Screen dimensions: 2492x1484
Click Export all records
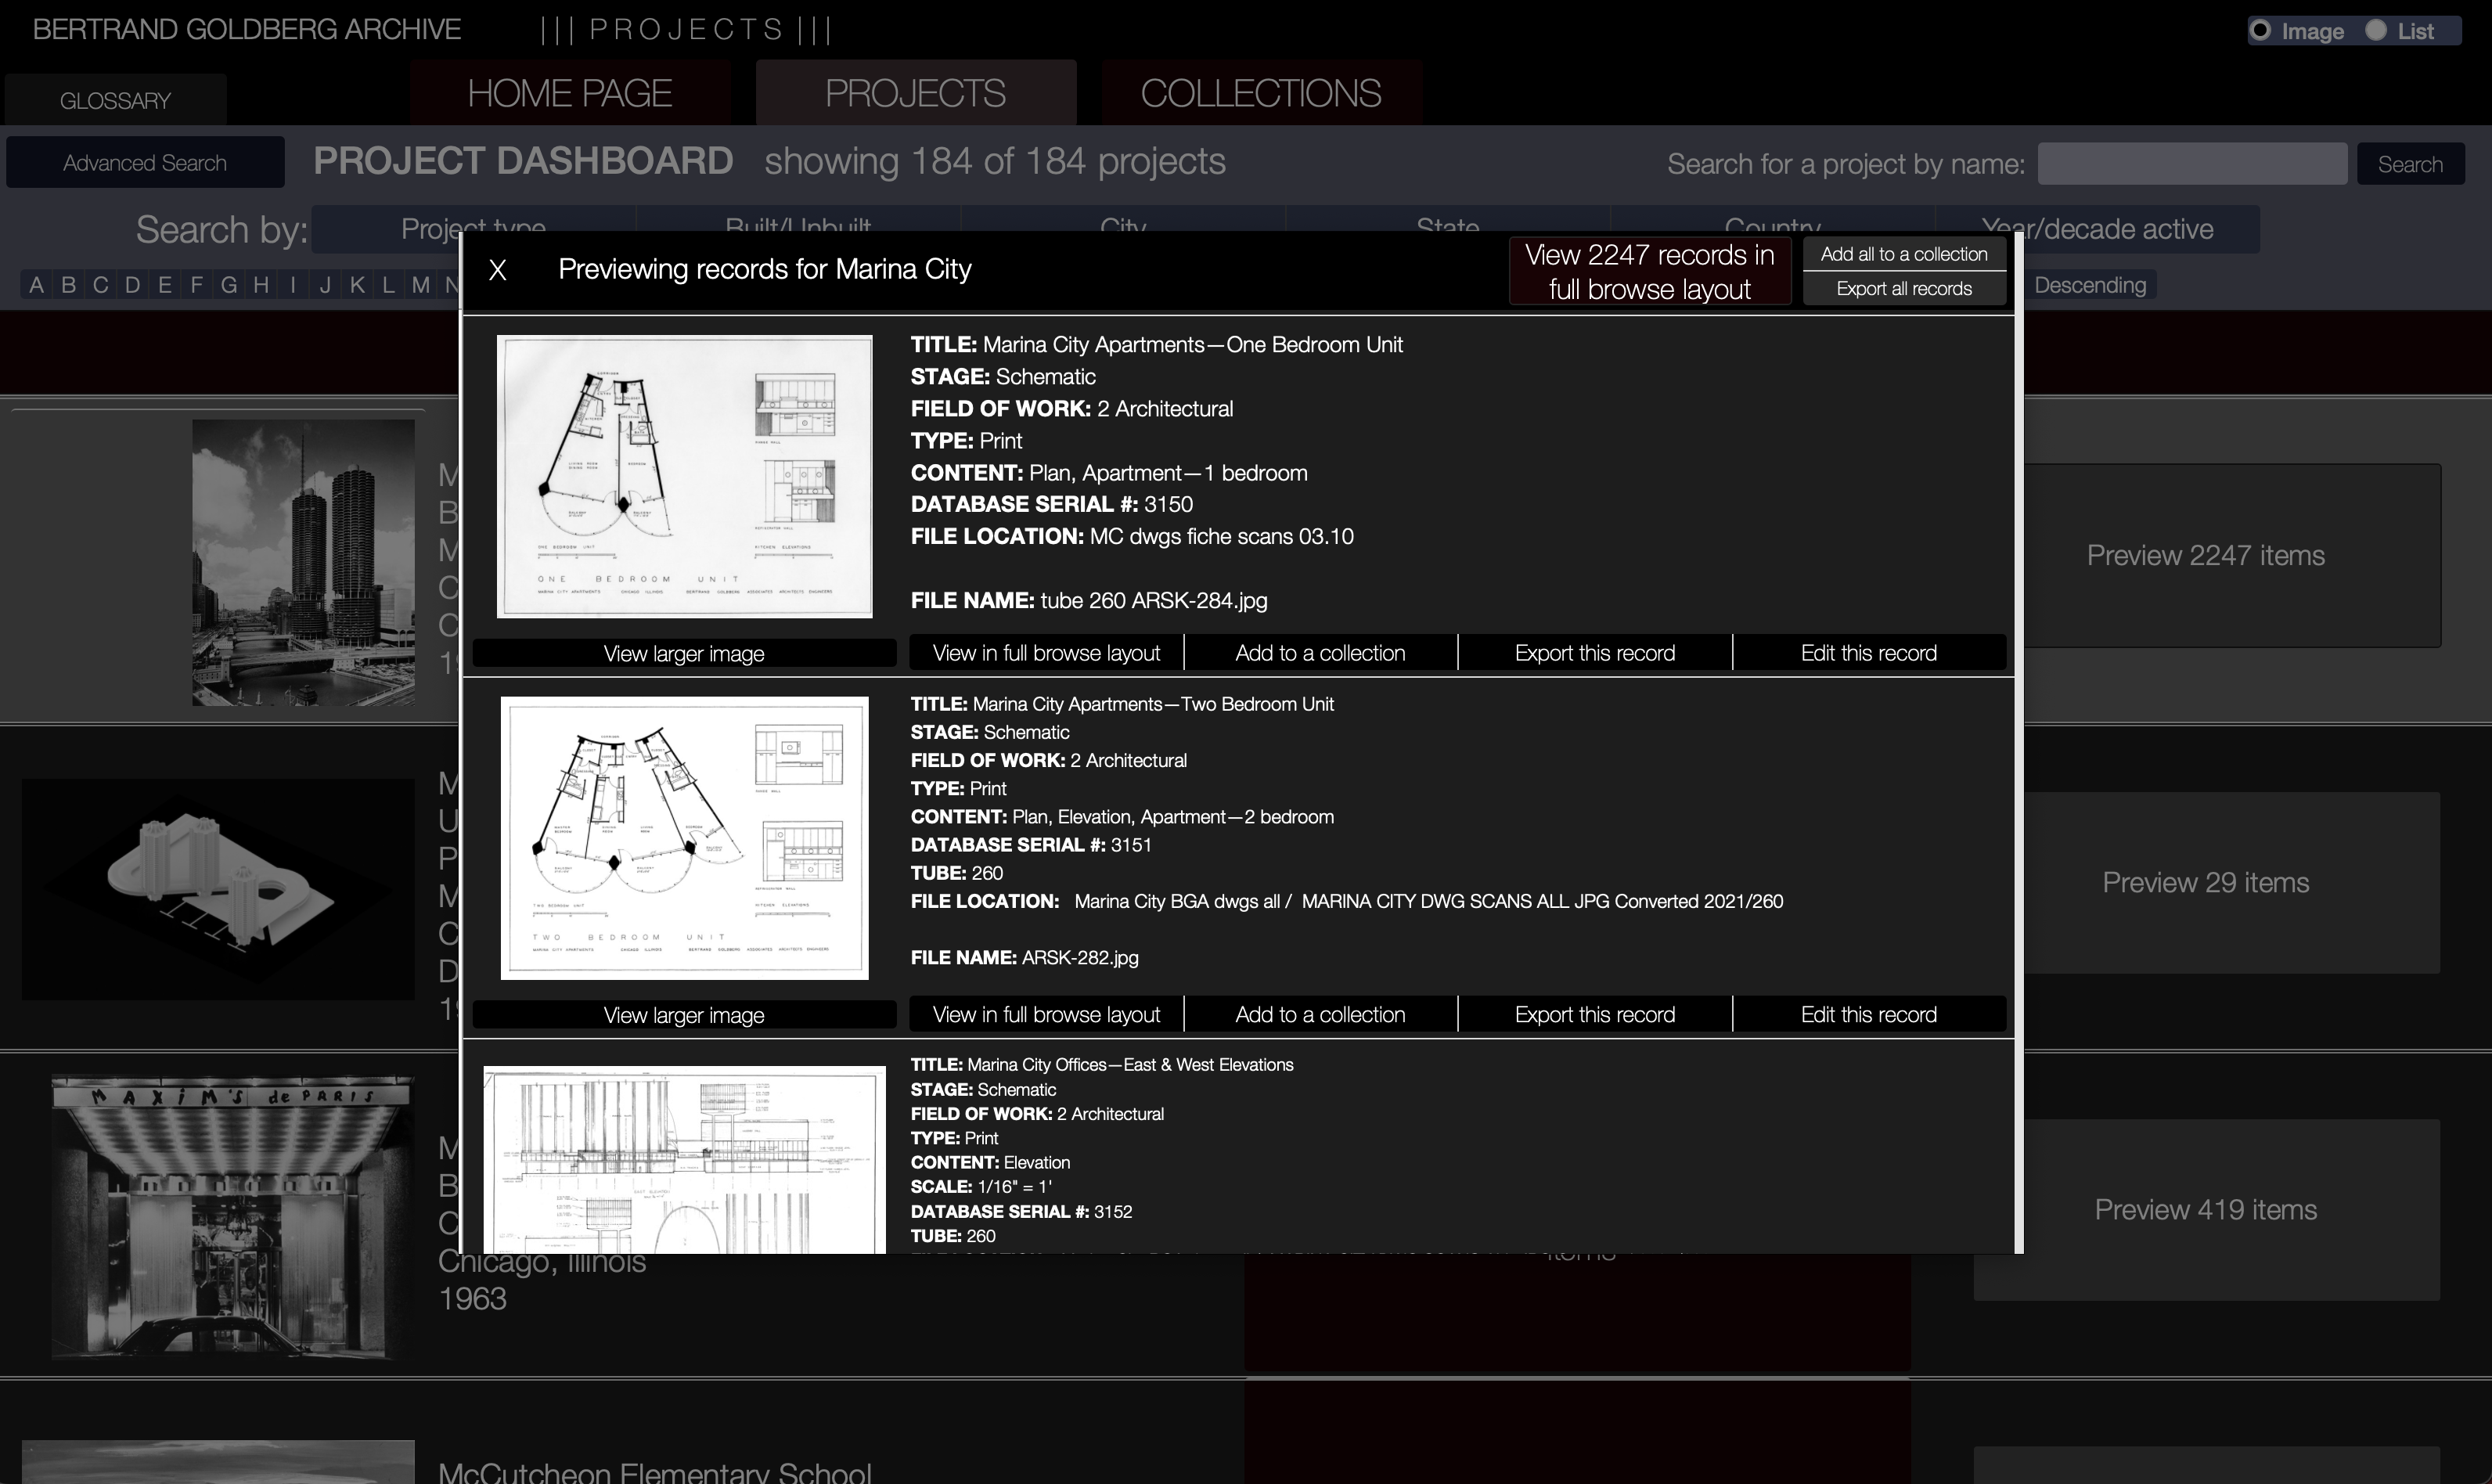pos(1903,289)
